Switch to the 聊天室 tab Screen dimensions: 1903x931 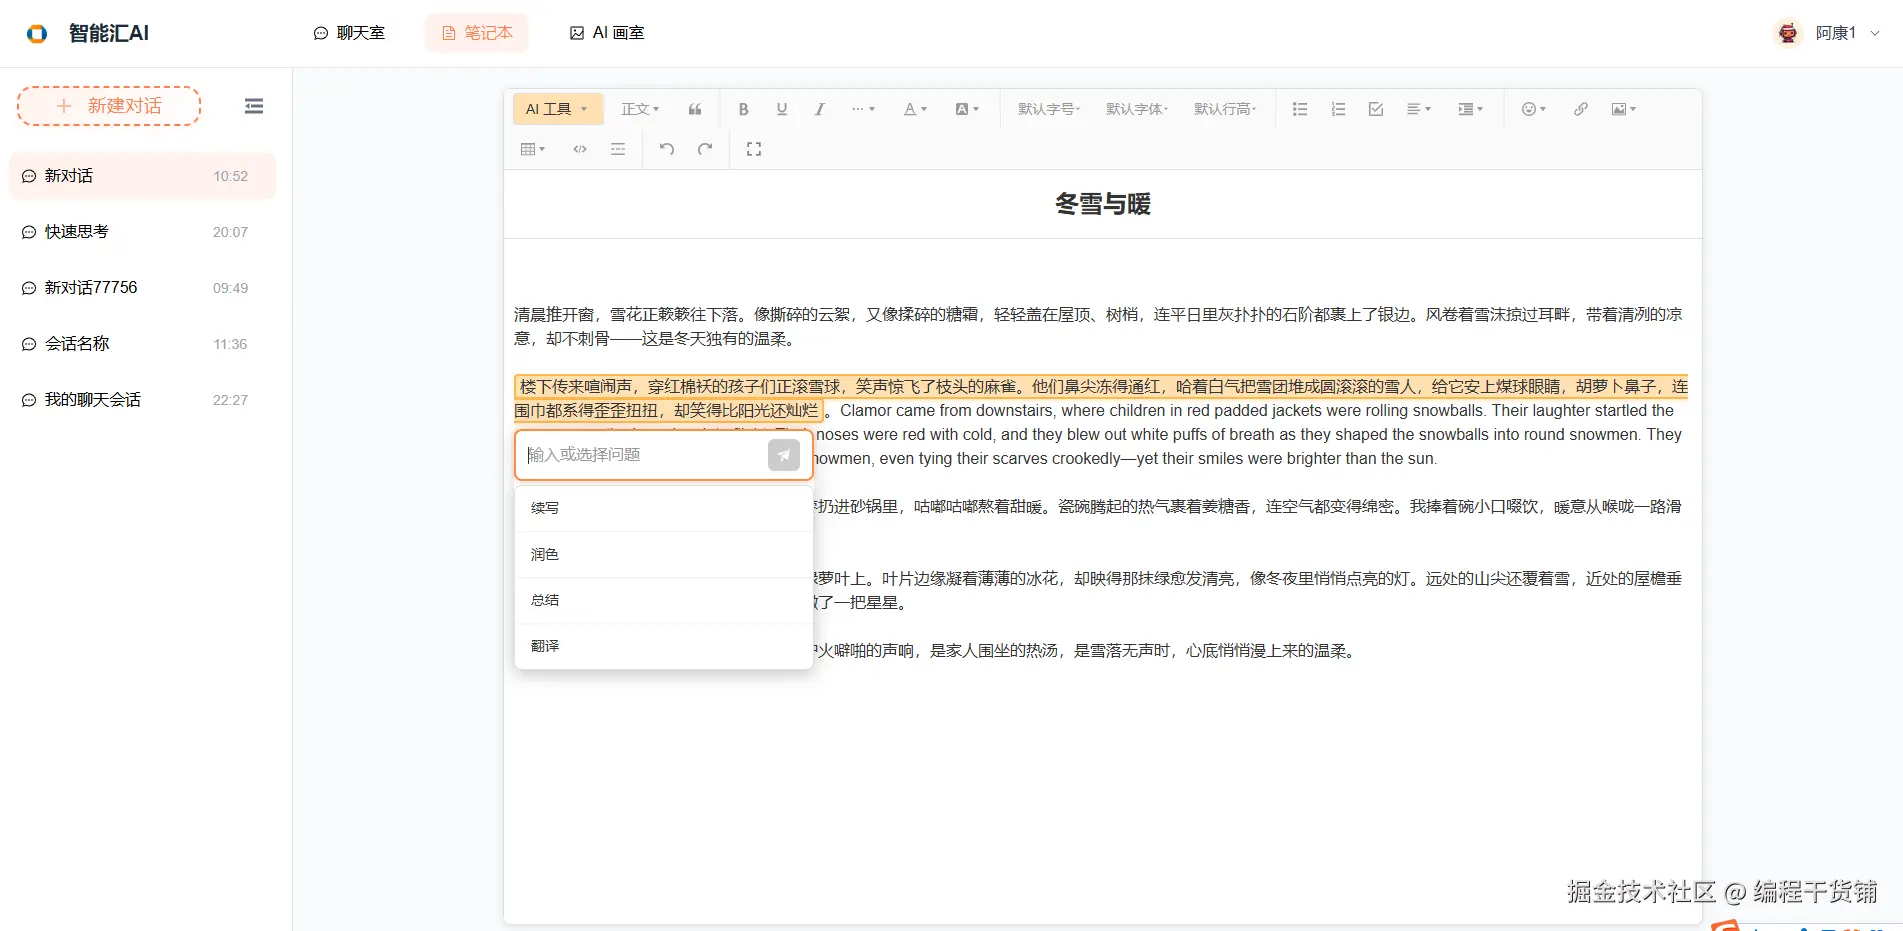click(349, 32)
